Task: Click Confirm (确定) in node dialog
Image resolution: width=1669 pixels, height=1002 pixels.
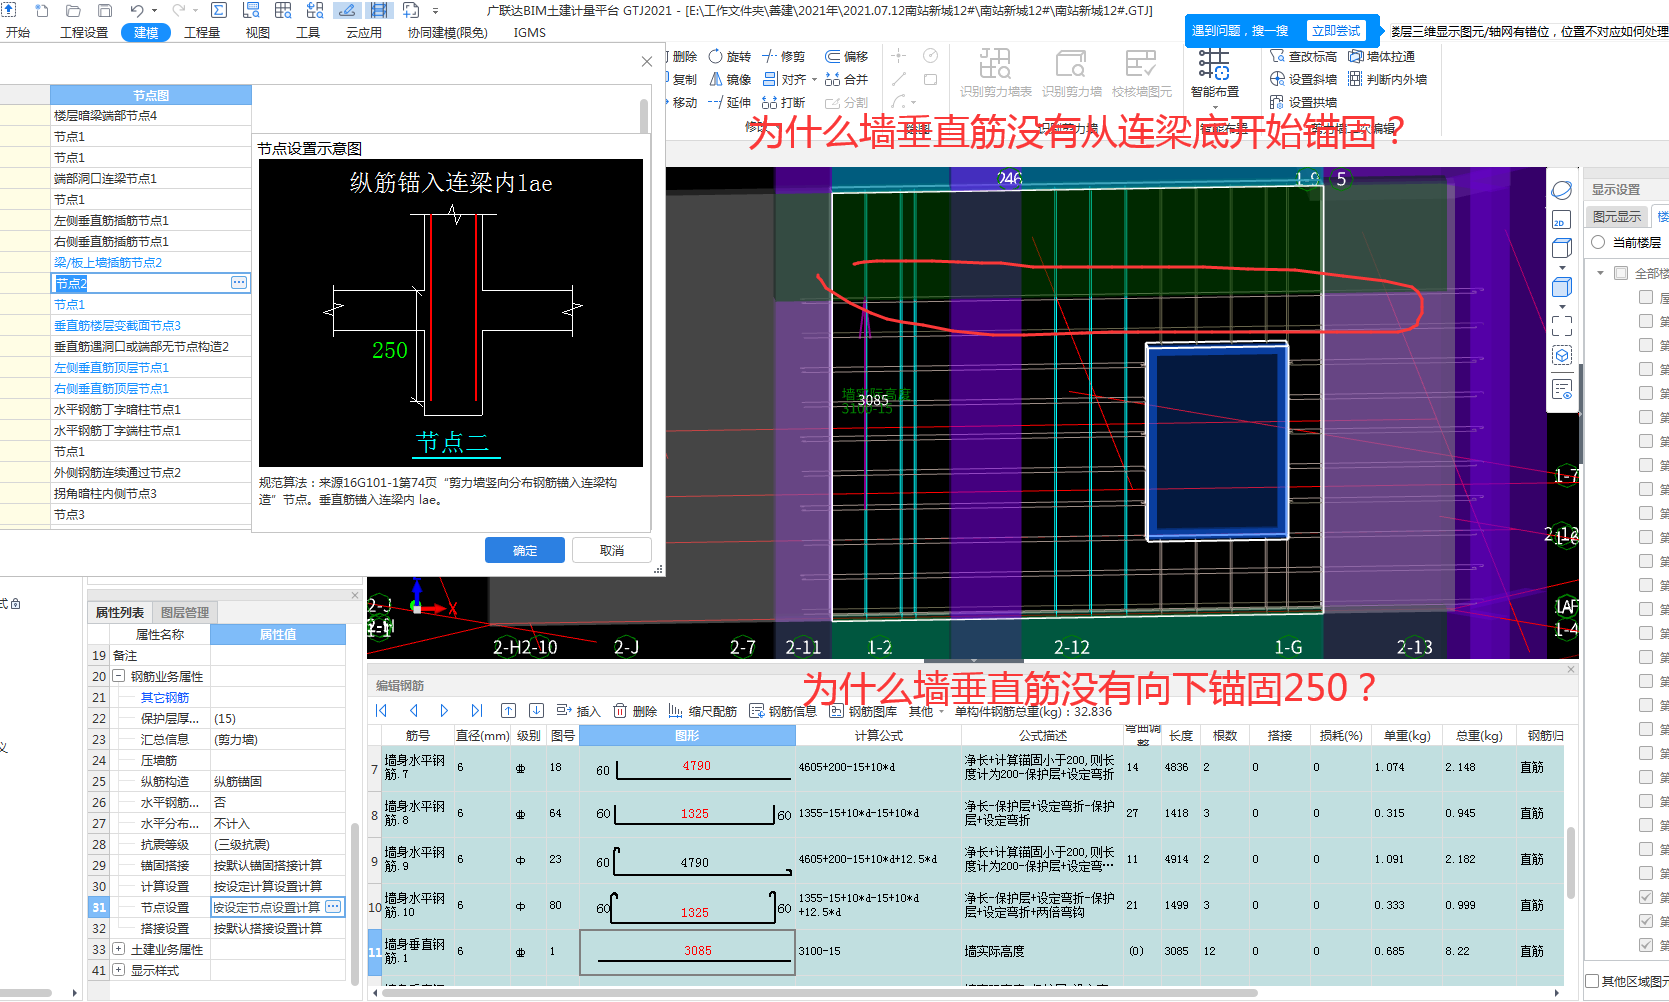Action: (x=525, y=551)
